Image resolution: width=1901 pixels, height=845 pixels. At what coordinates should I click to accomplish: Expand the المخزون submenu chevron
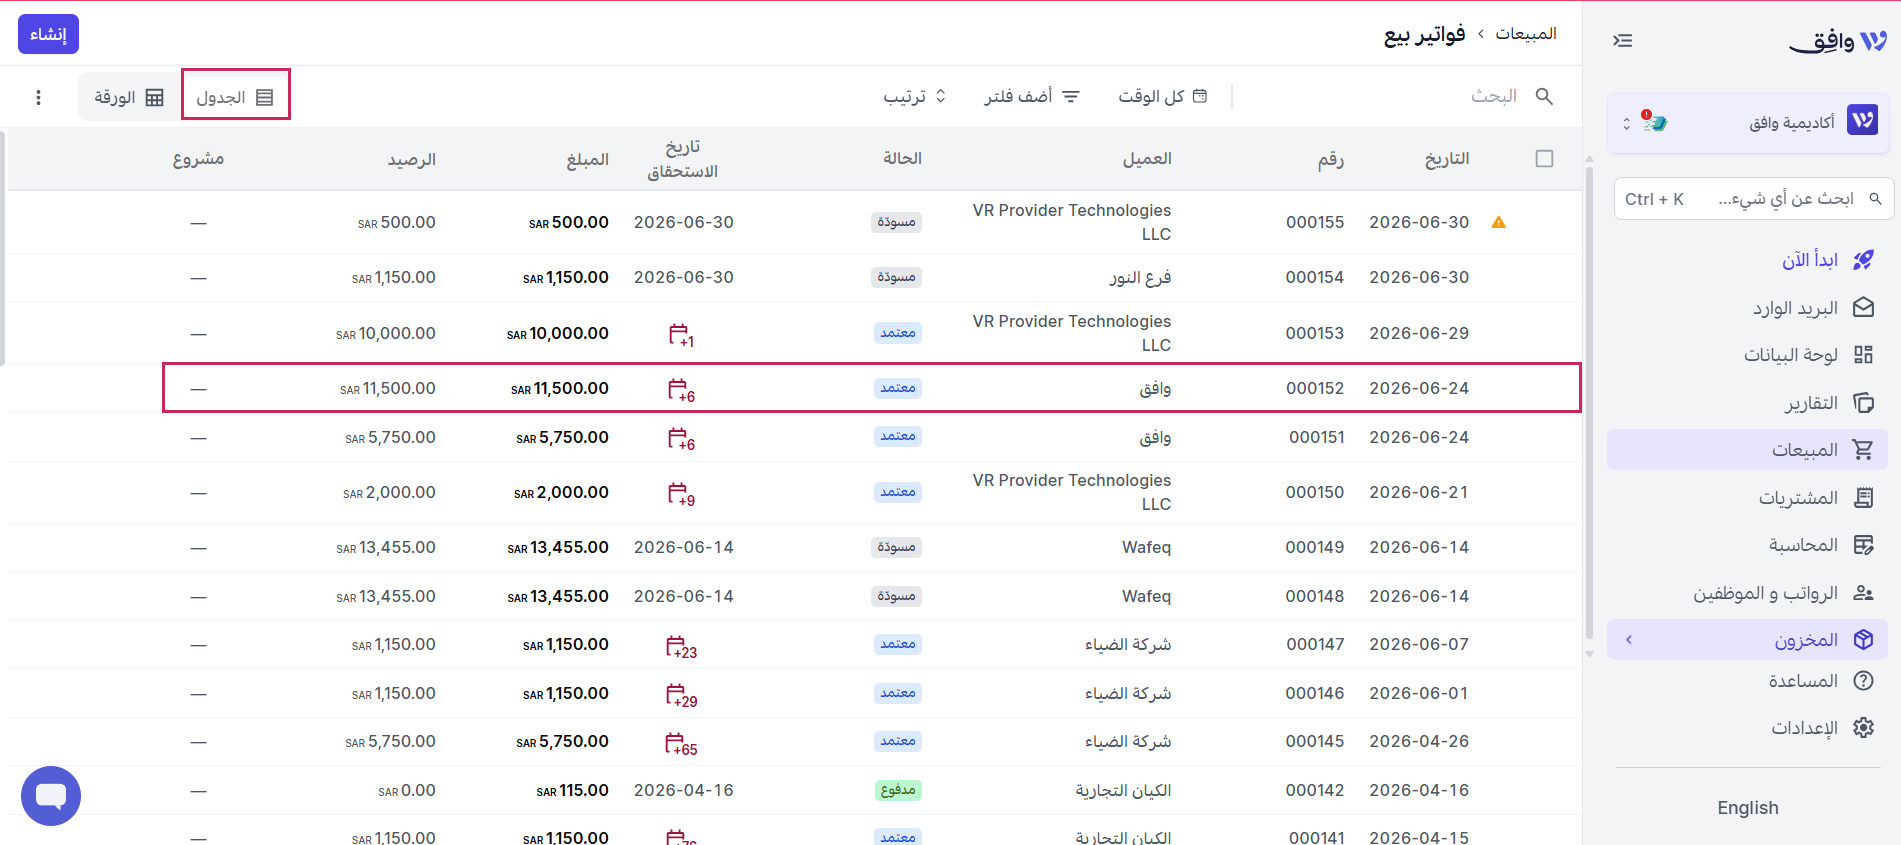tap(1629, 640)
